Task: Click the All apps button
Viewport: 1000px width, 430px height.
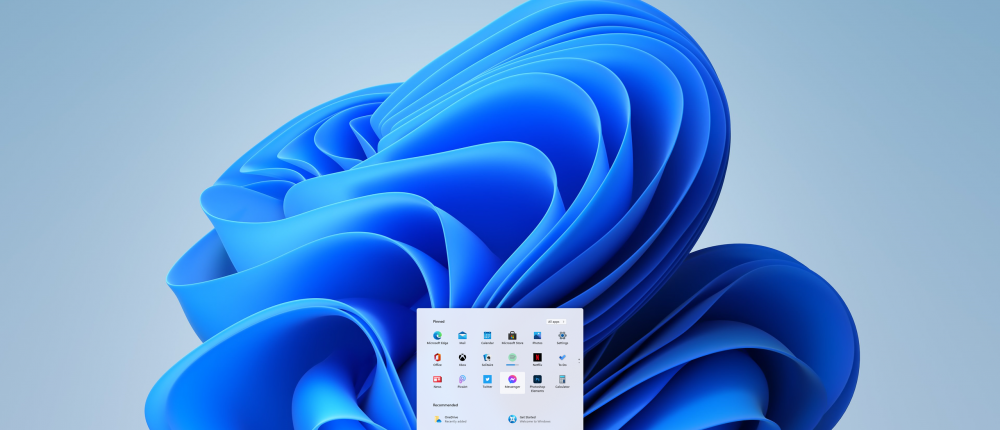Action: 556,321
